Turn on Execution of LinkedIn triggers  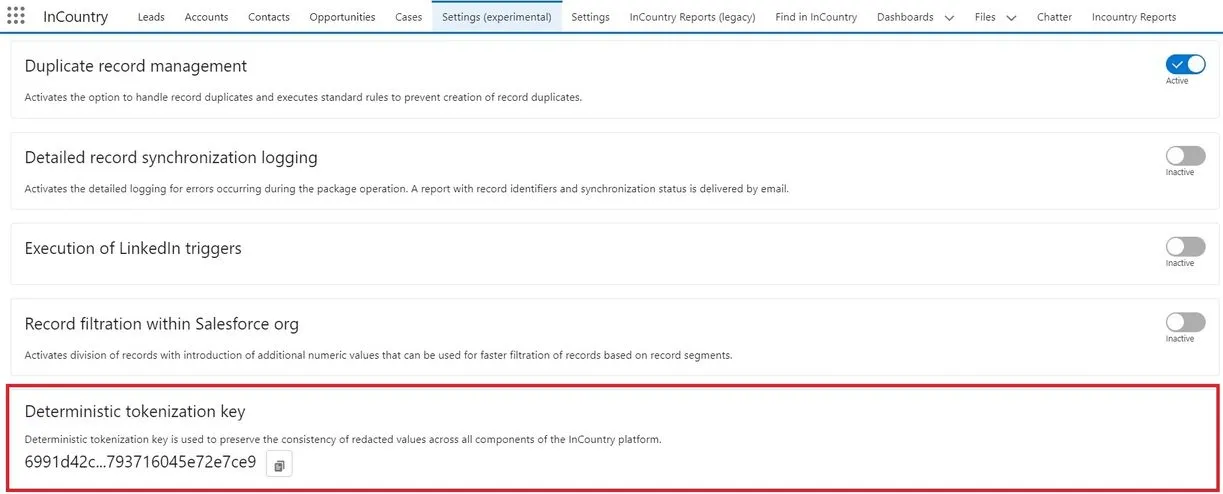click(x=1185, y=247)
